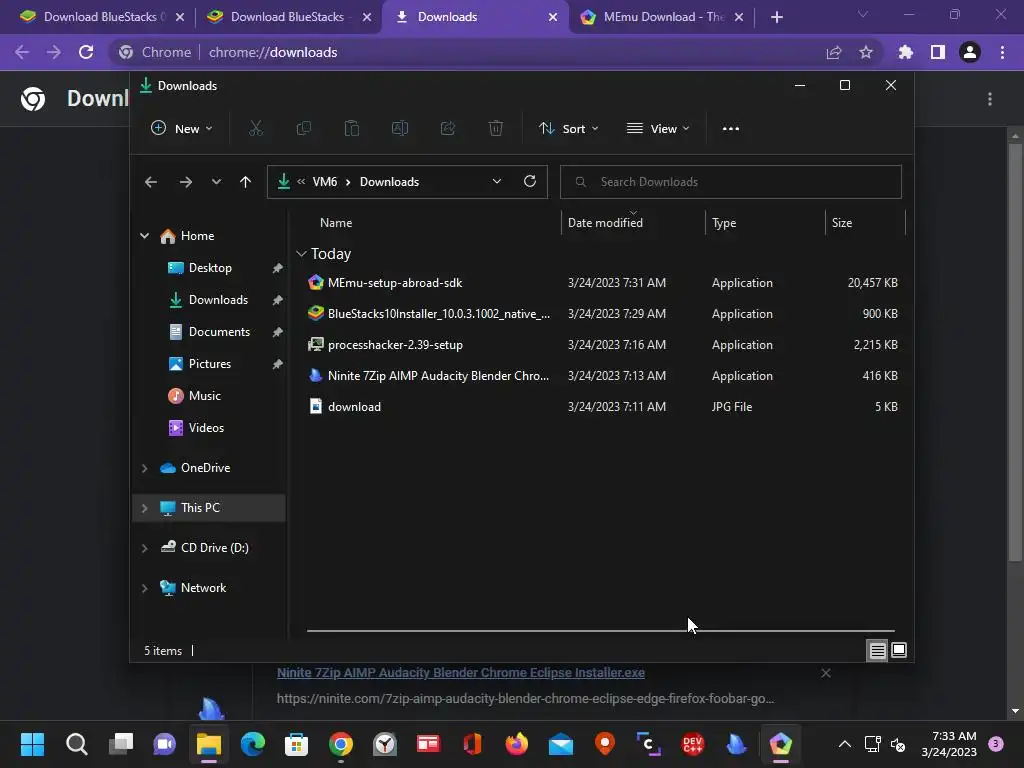Open Task View on the taskbar

point(121,744)
